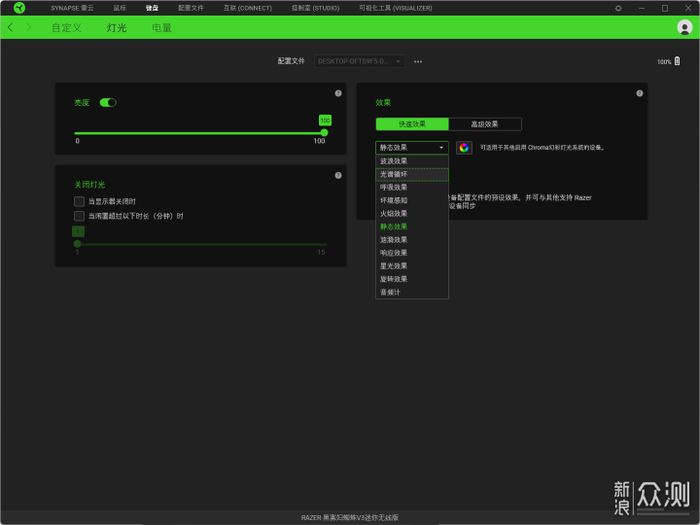This screenshot has height=525, width=700.
Task: Select the 键盘 (keyboard) top tab
Action: click(x=152, y=8)
